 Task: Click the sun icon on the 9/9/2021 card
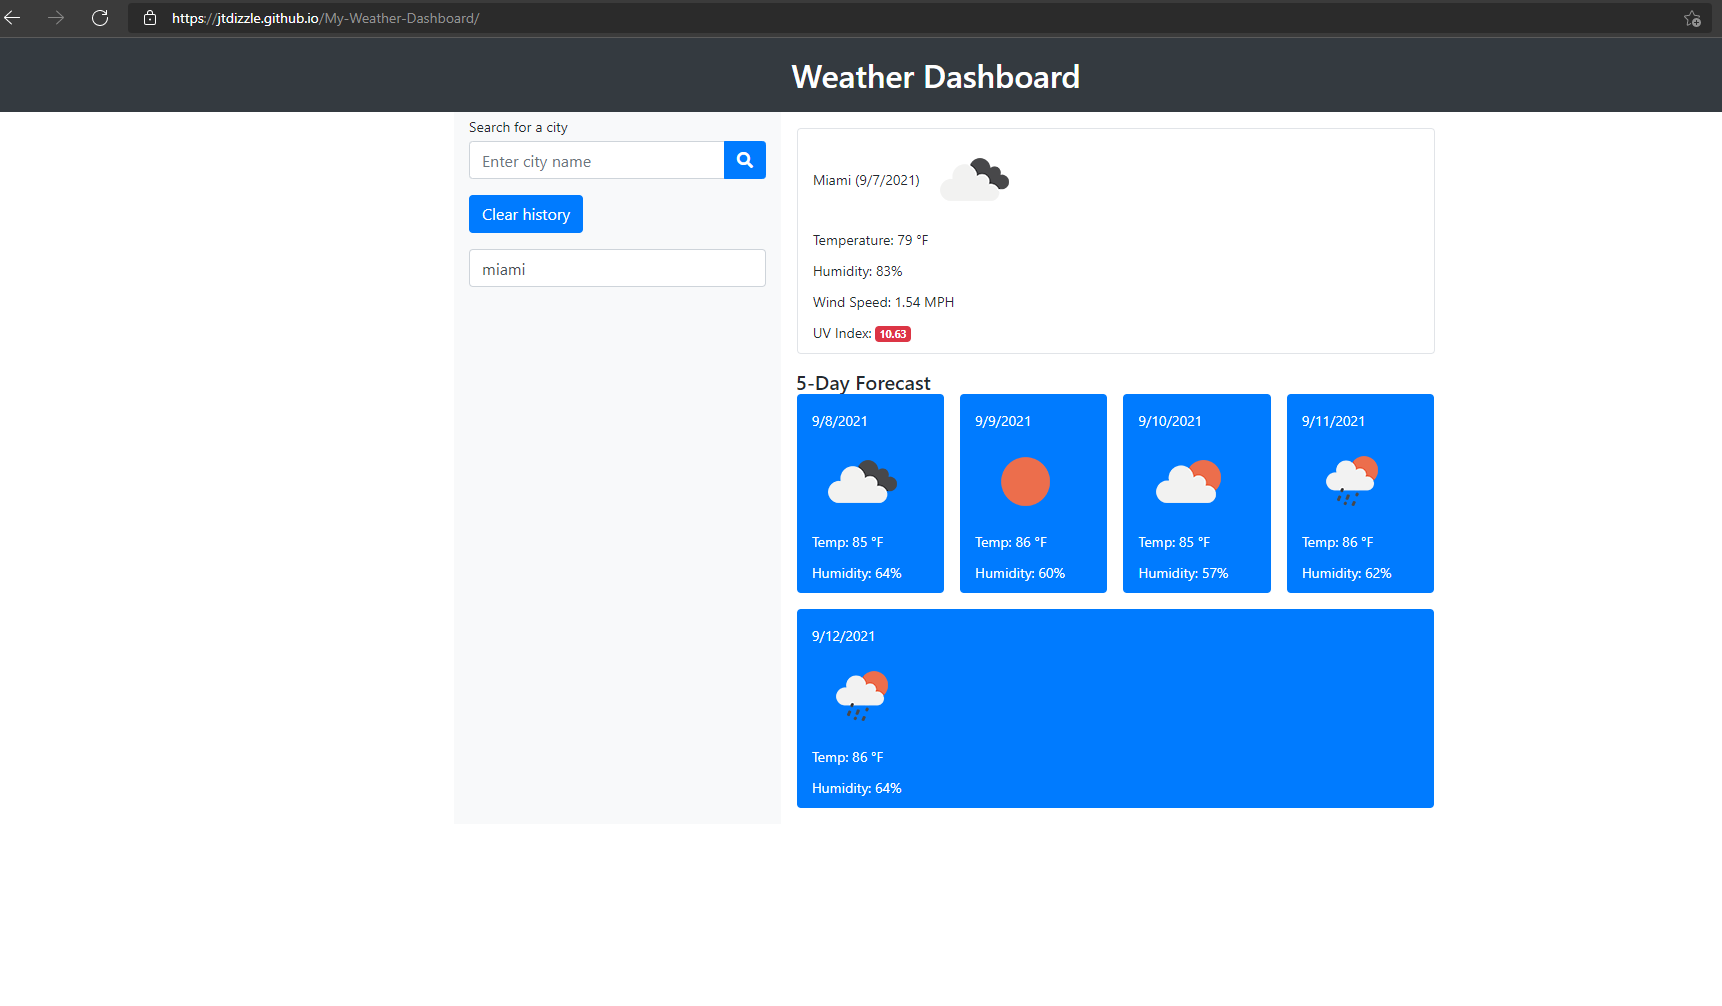coord(1025,482)
